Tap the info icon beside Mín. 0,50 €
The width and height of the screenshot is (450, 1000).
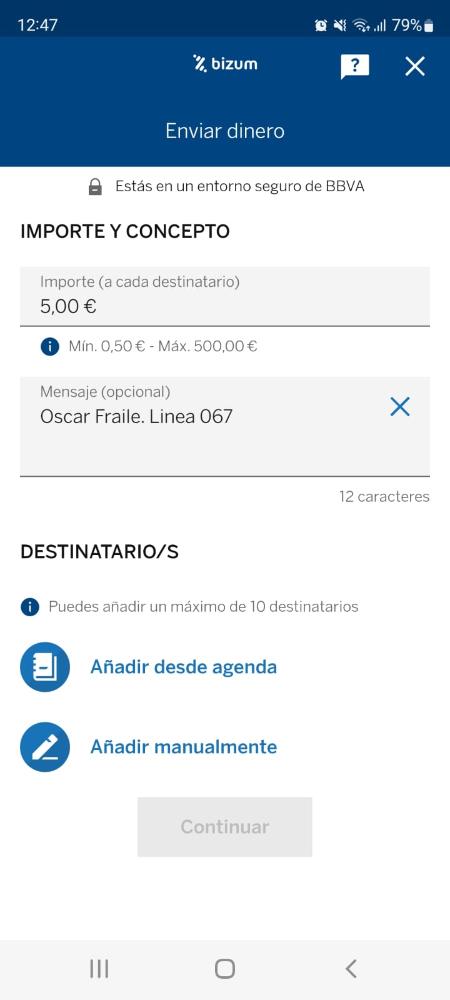(x=50, y=347)
